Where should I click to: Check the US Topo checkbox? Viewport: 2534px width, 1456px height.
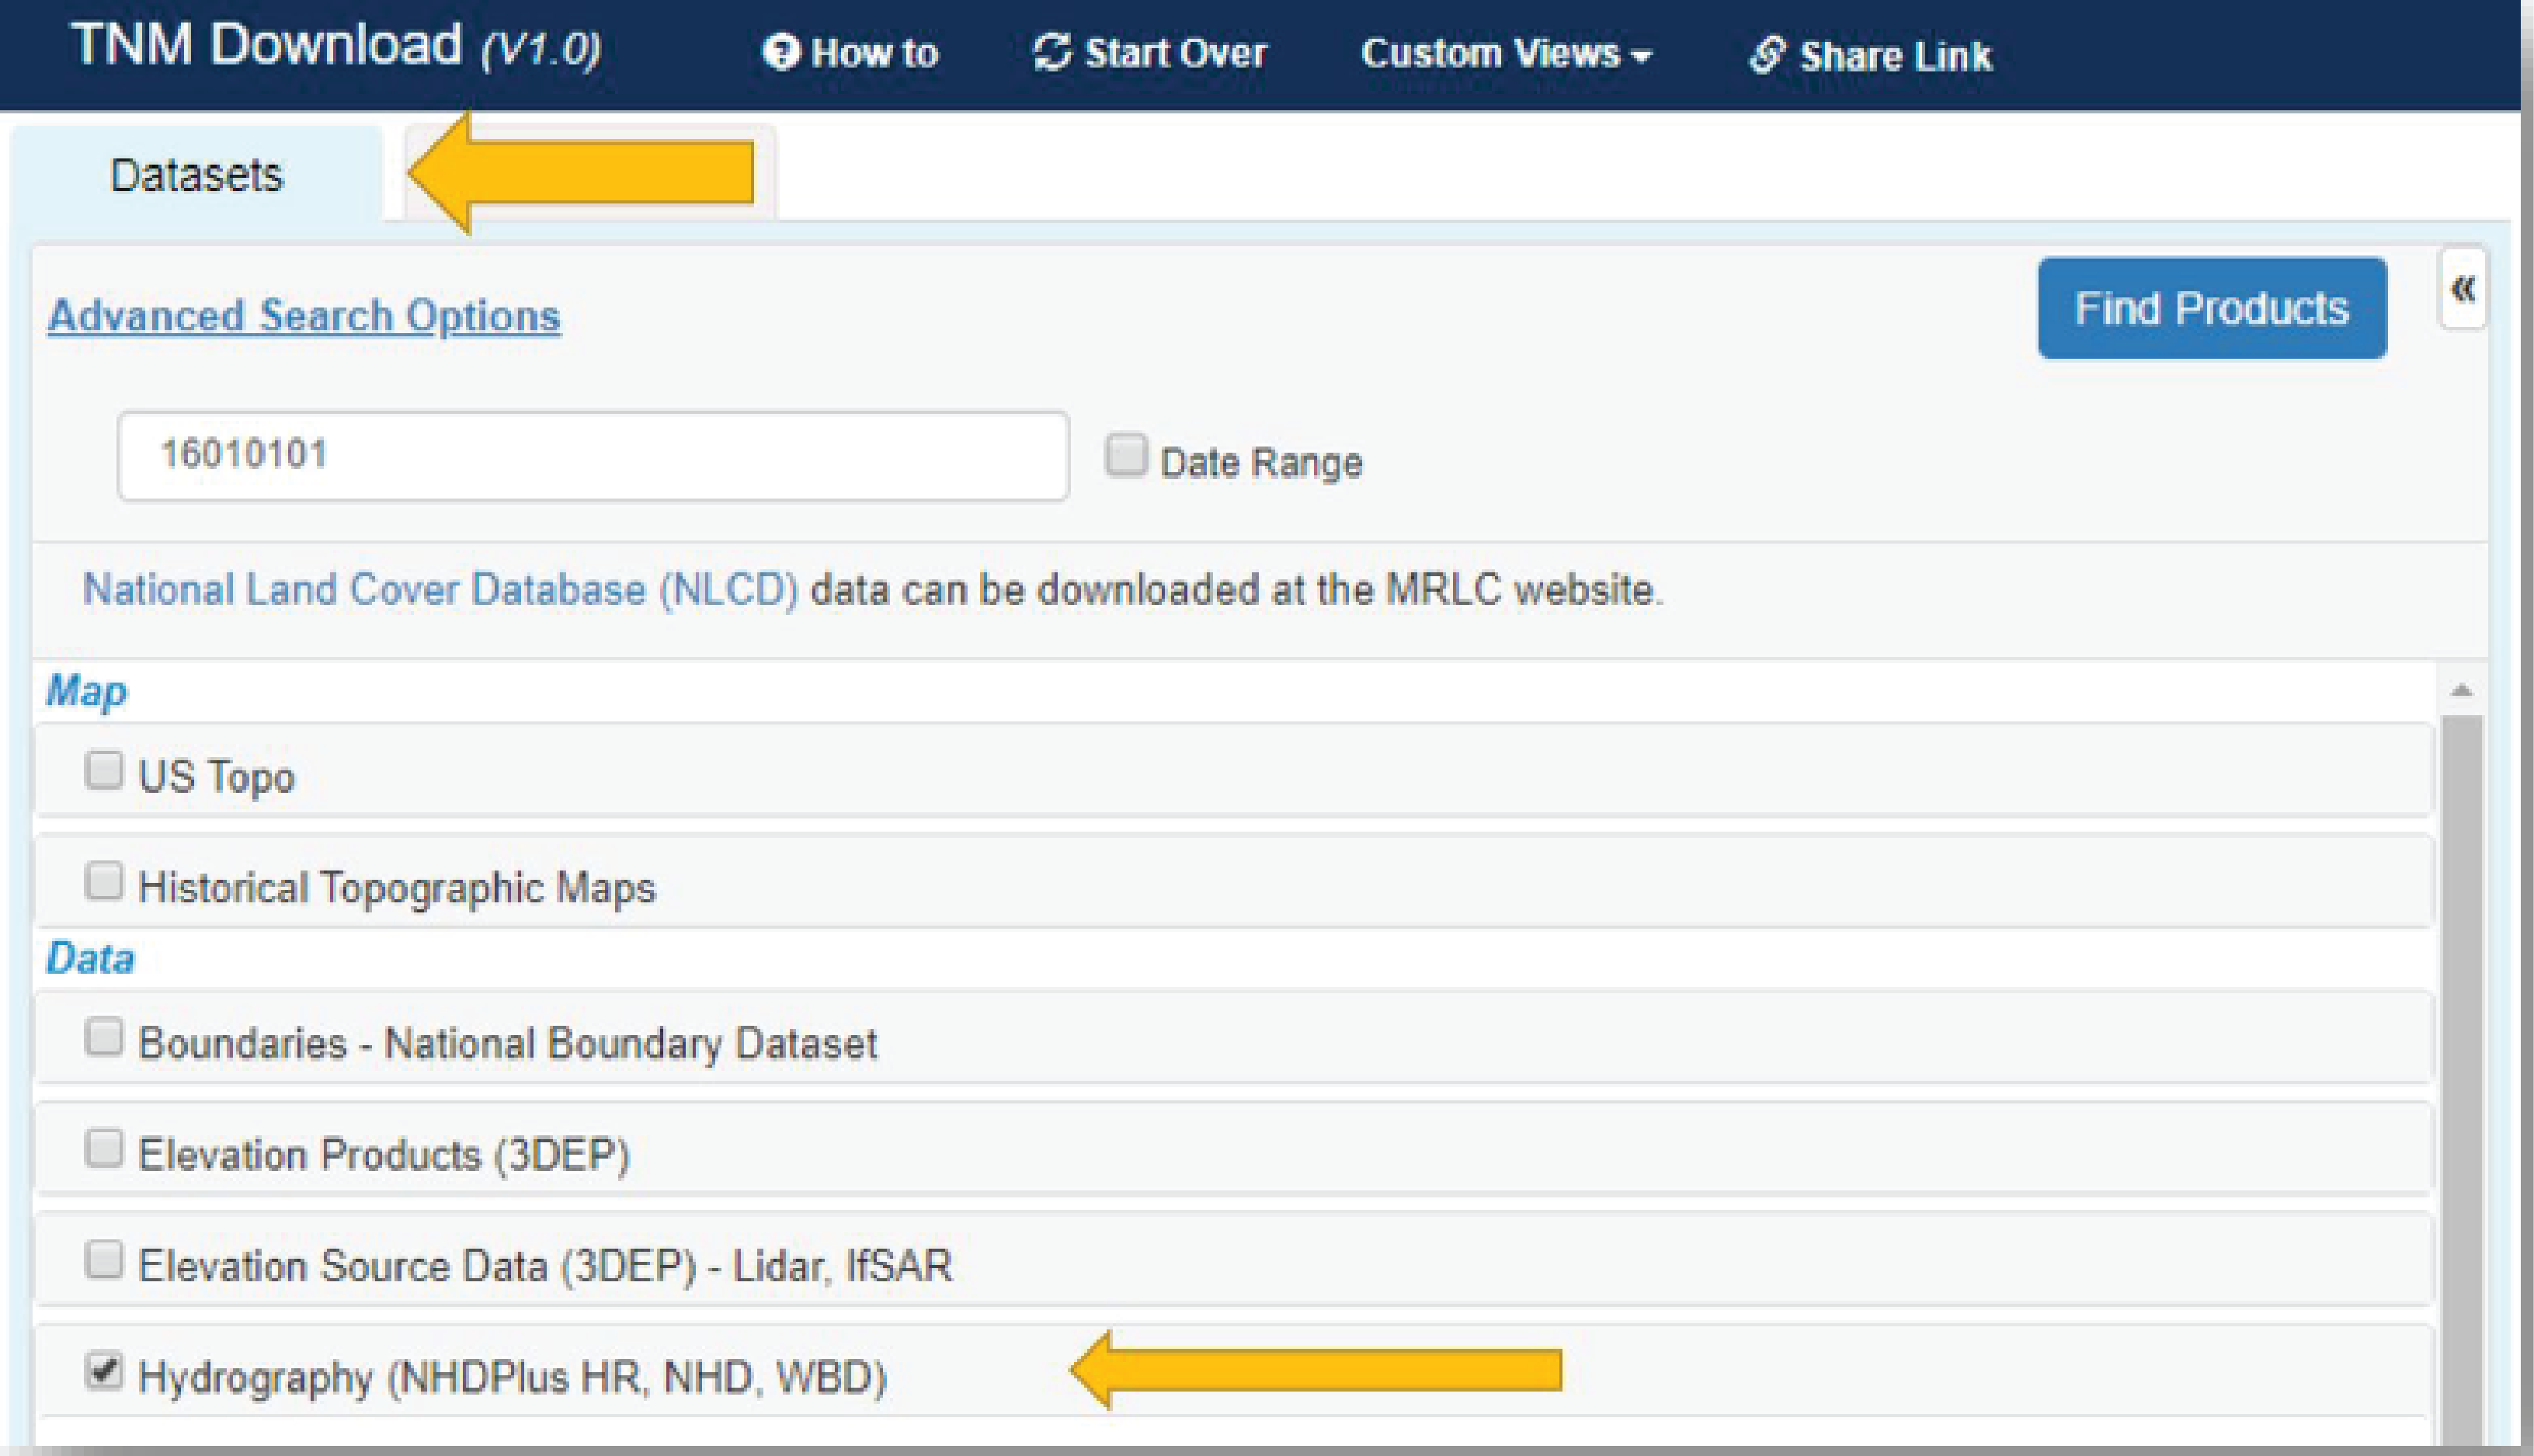(103, 771)
